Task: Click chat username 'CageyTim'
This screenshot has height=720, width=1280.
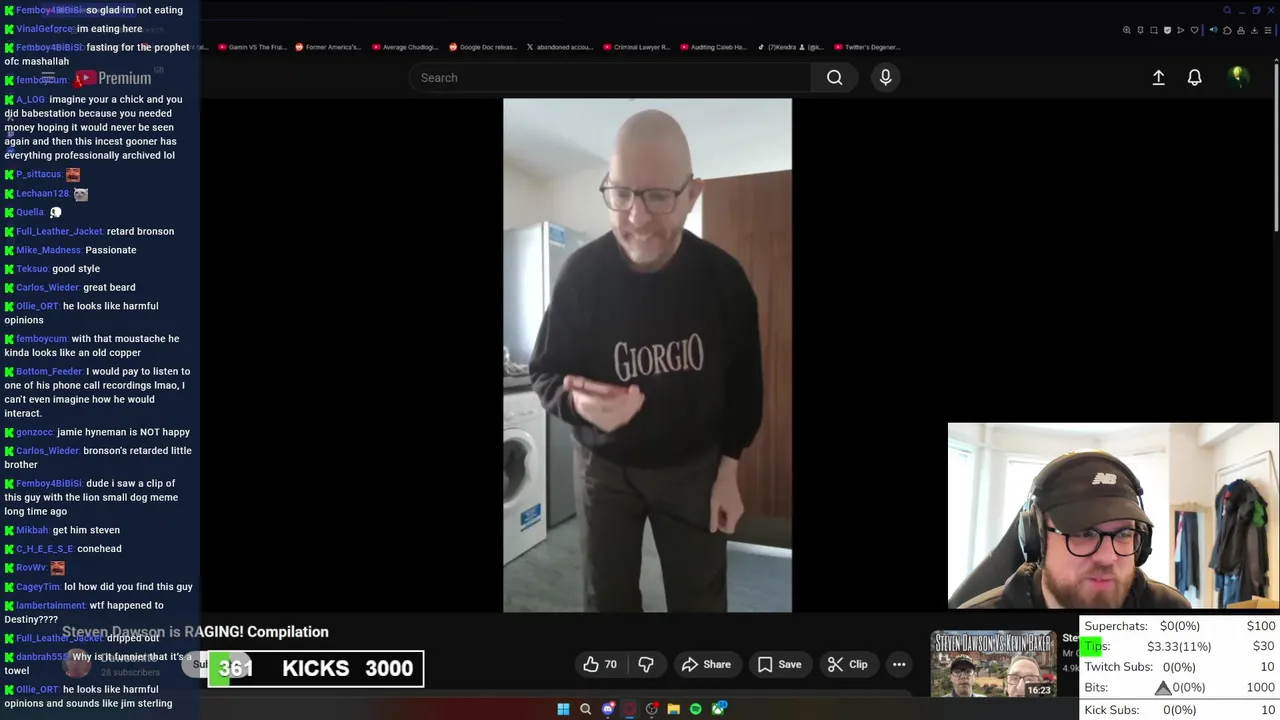Action: [38, 587]
